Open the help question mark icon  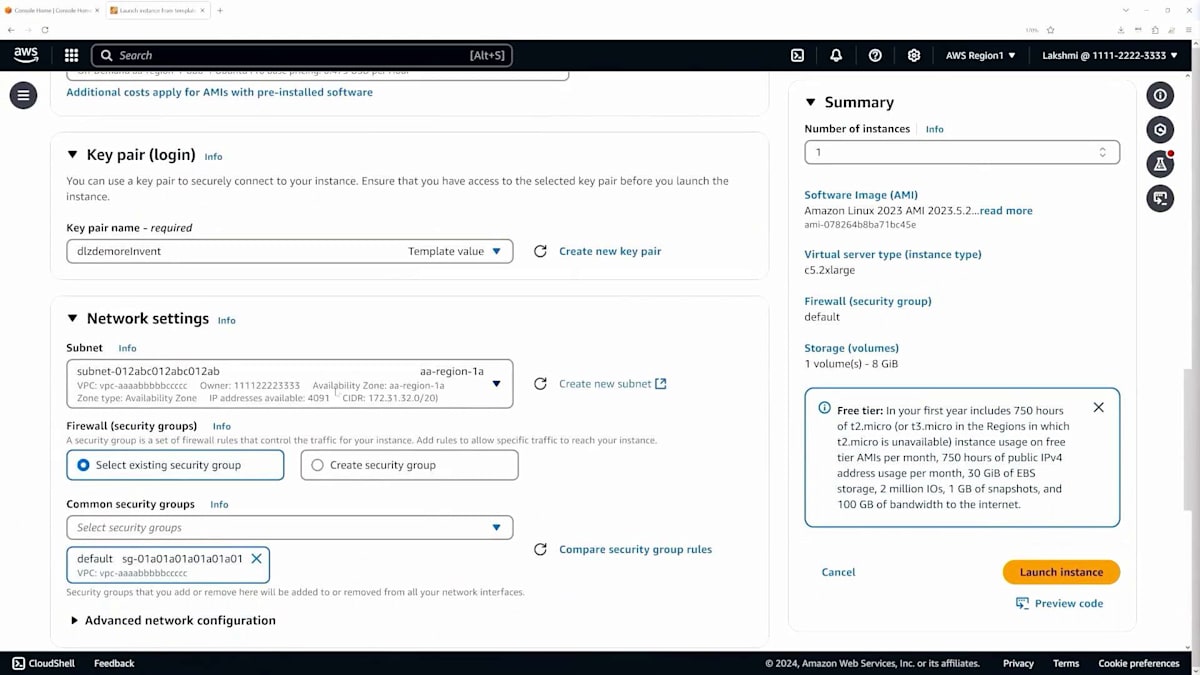pyautogui.click(x=875, y=56)
